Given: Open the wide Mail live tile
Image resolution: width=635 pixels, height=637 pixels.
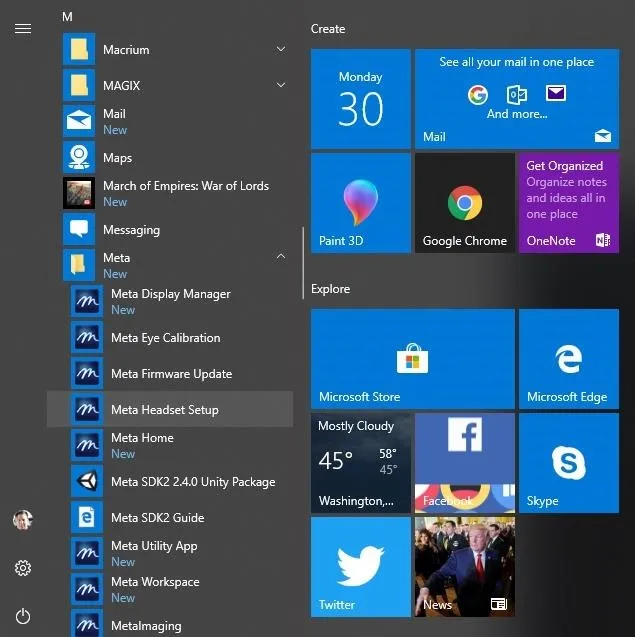Looking at the screenshot, I should pyautogui.click(x=517, y=99).
